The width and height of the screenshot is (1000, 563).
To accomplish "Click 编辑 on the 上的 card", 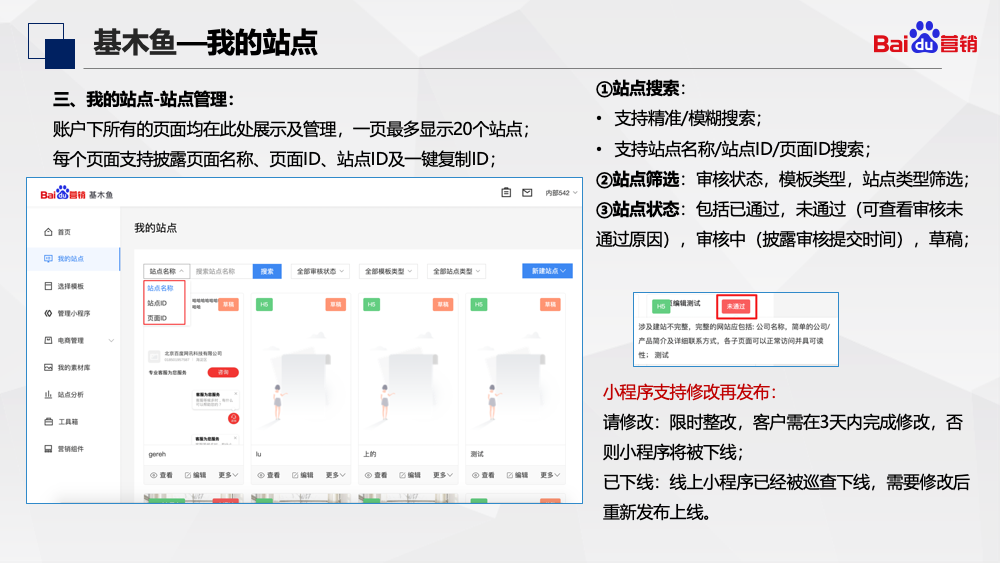I will tap(410, 475).
